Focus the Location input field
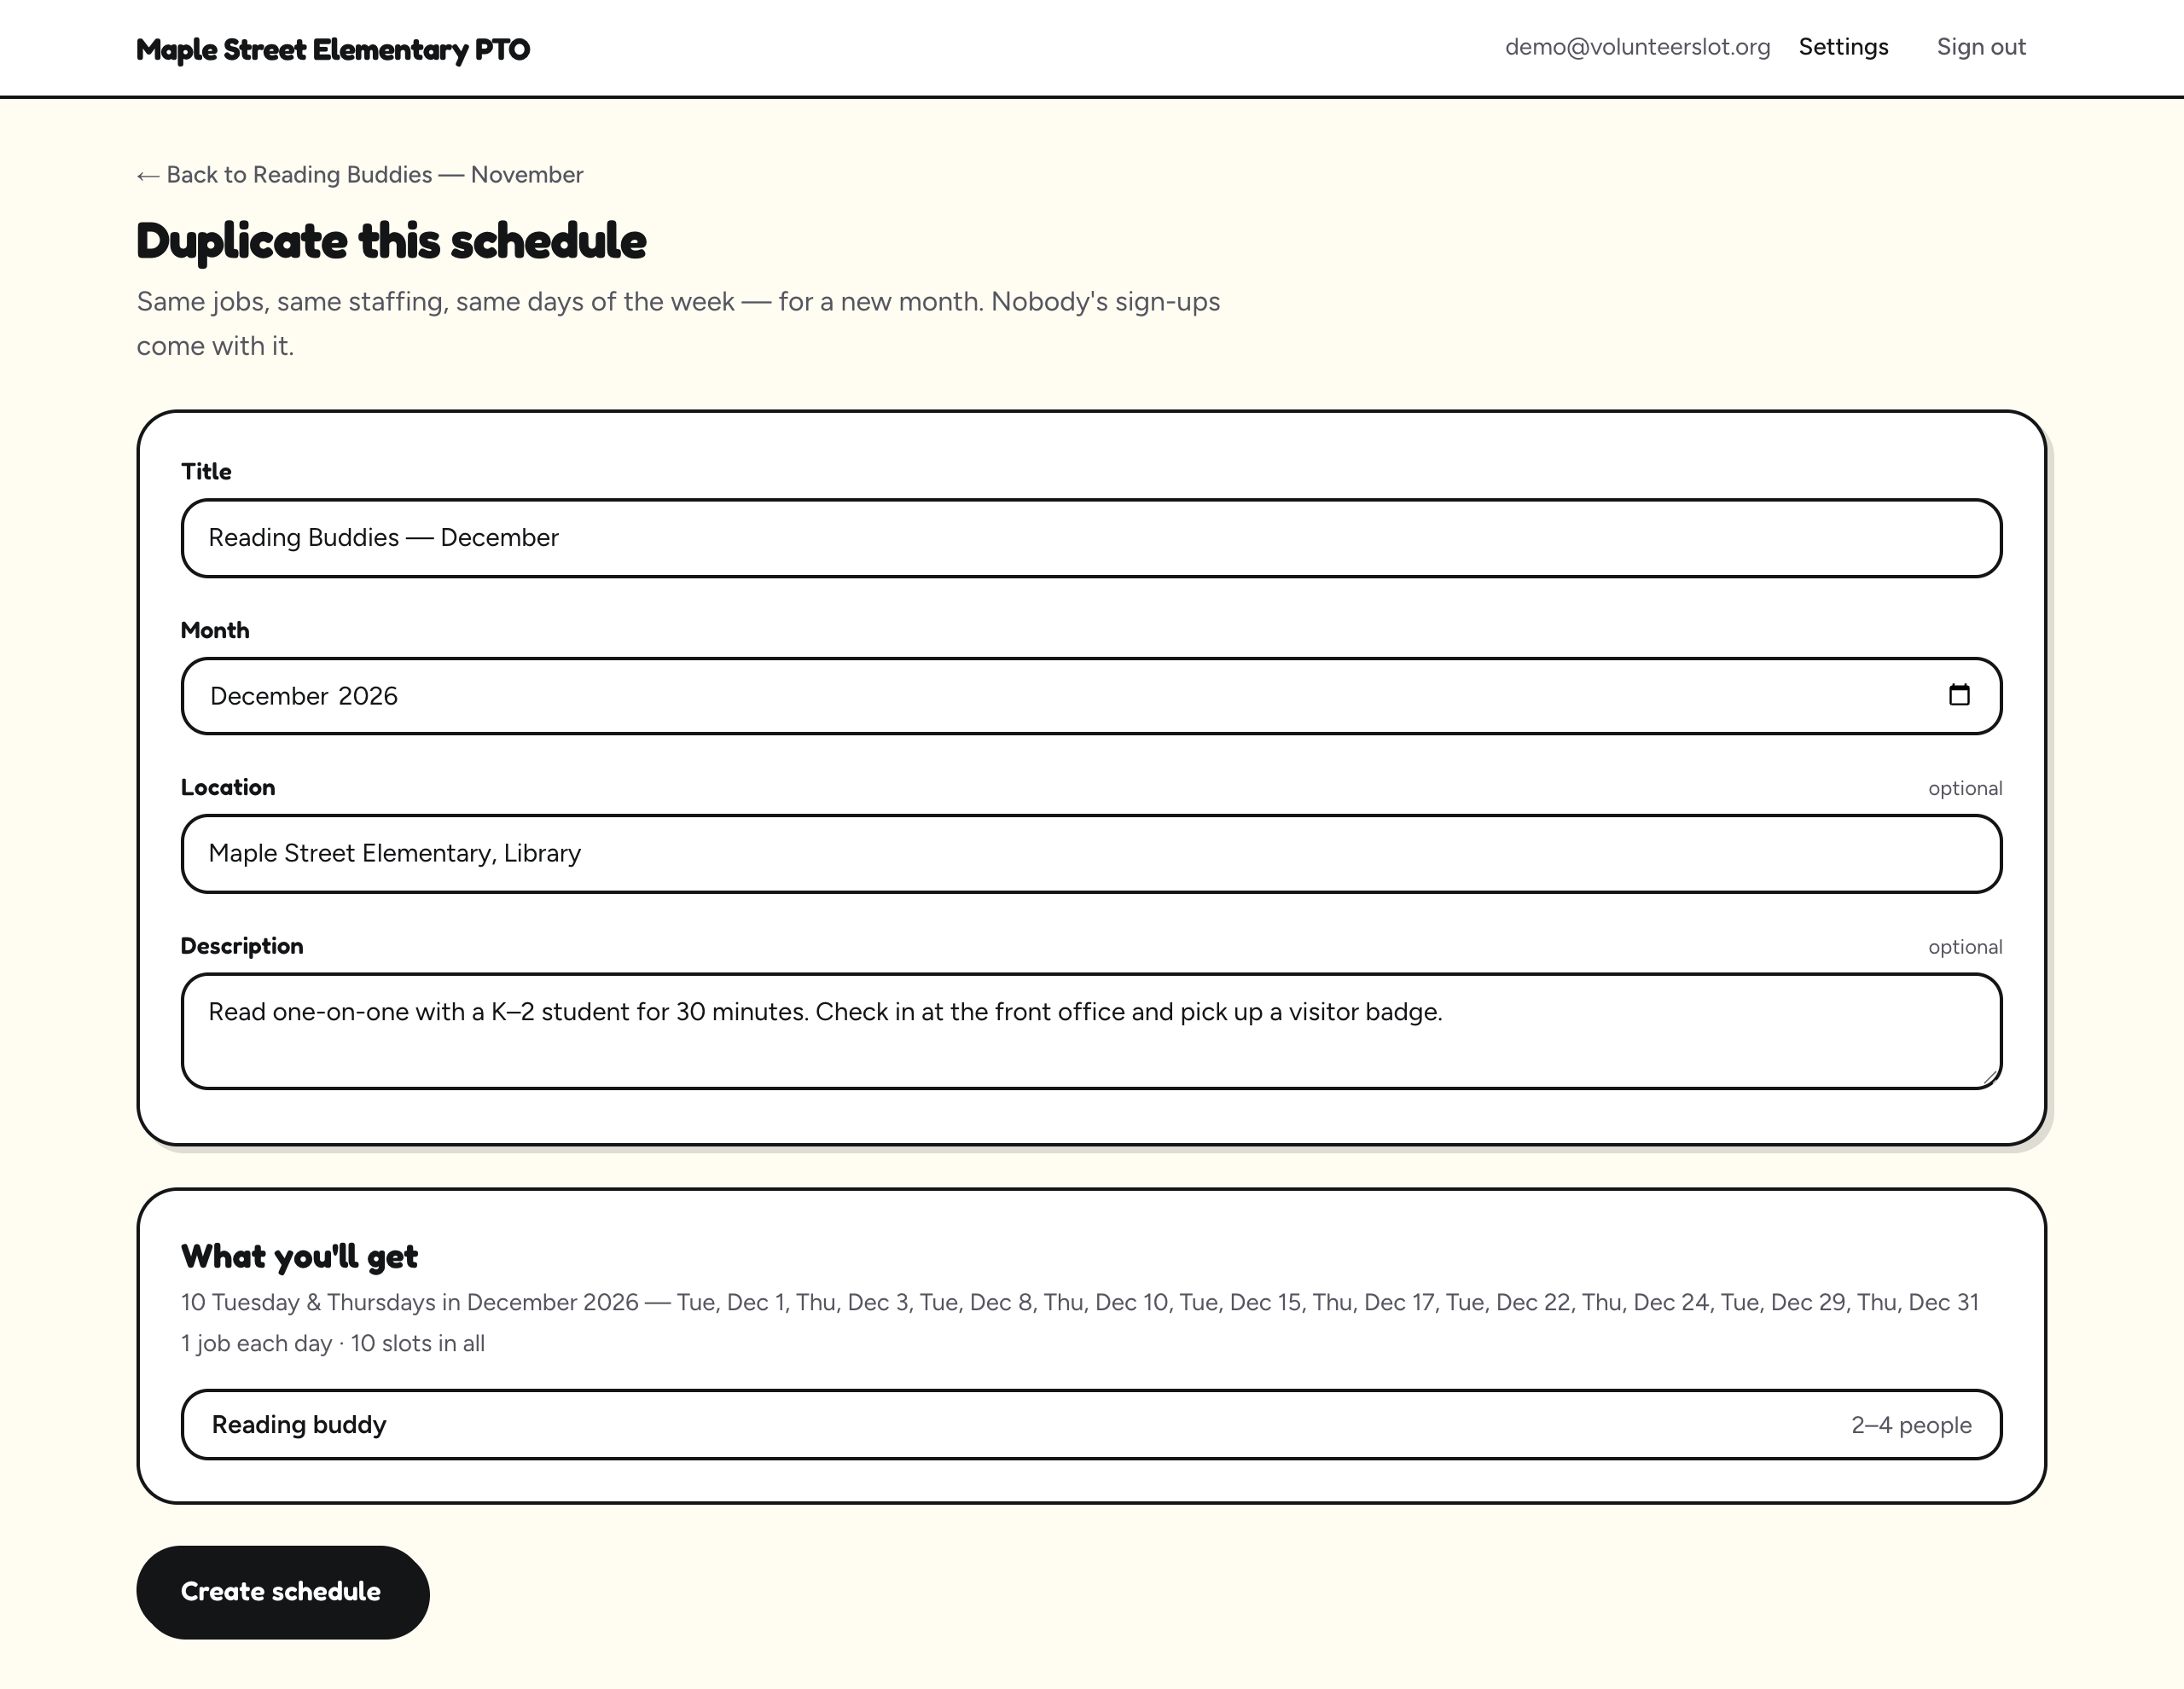The height and width of the screenshot is (1689, 2184). coord(1091,853)
